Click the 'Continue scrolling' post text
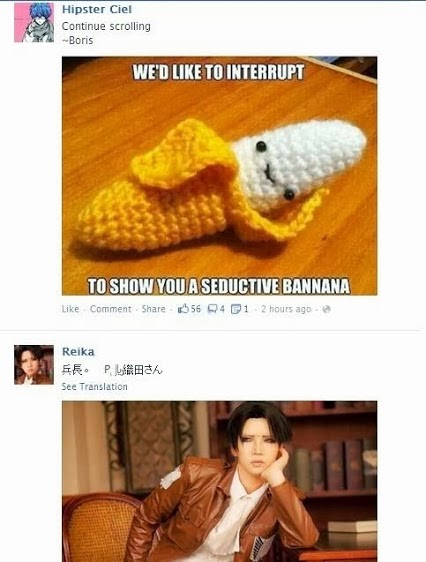The width and height of the screenshot is (426, 562). tap(106, 26)
